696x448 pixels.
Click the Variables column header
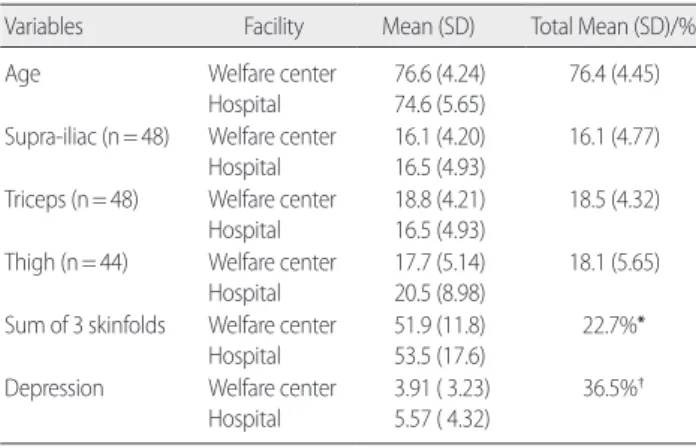coord(44,27)
